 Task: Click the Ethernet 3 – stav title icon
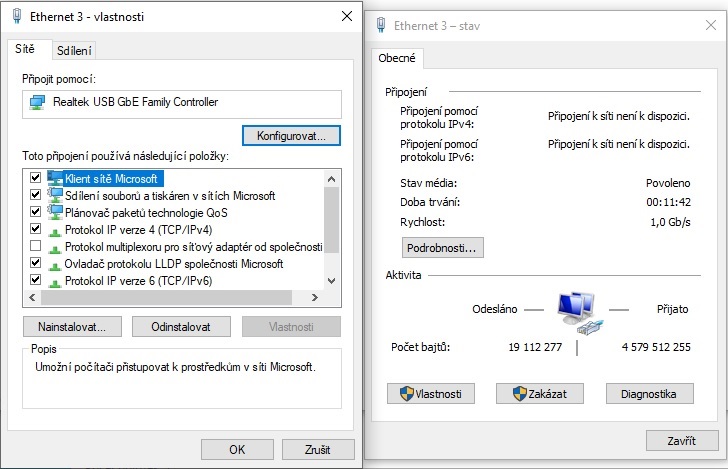tap(380, 24)
